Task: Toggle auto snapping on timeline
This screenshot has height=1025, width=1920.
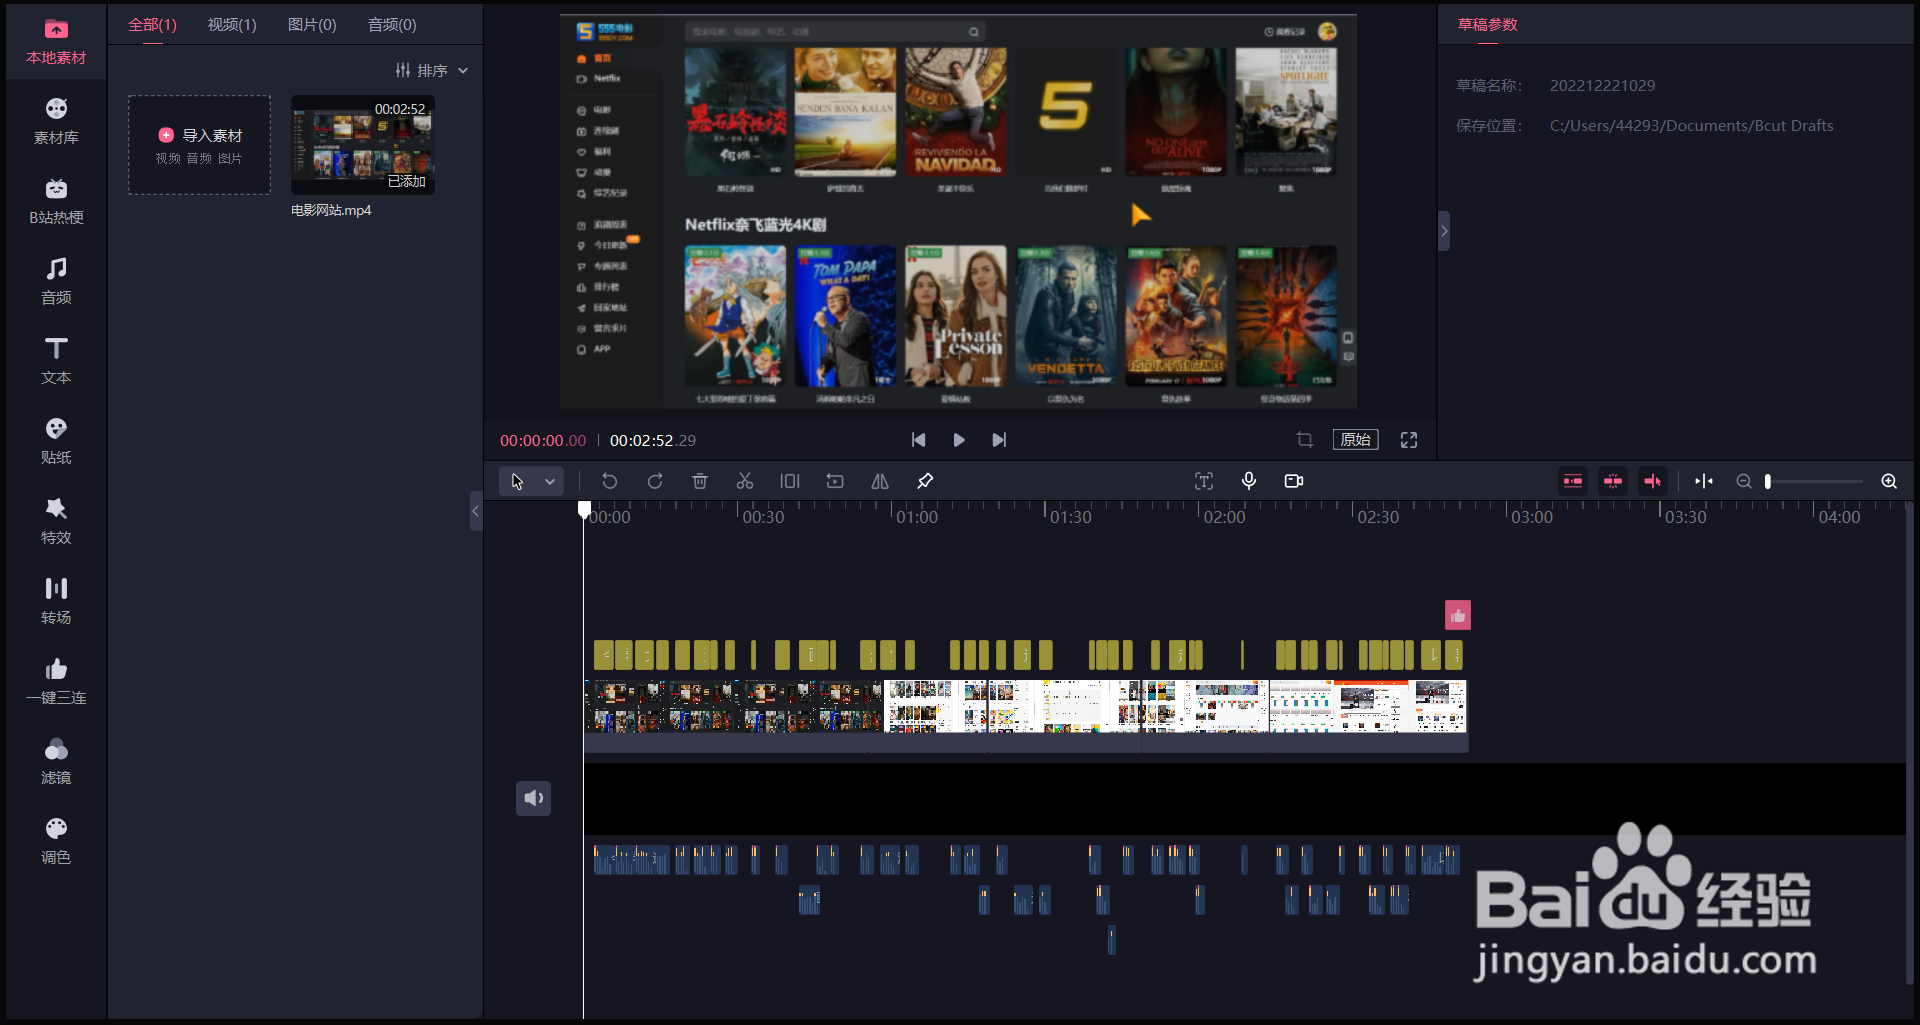Action: click(1613, 482)
